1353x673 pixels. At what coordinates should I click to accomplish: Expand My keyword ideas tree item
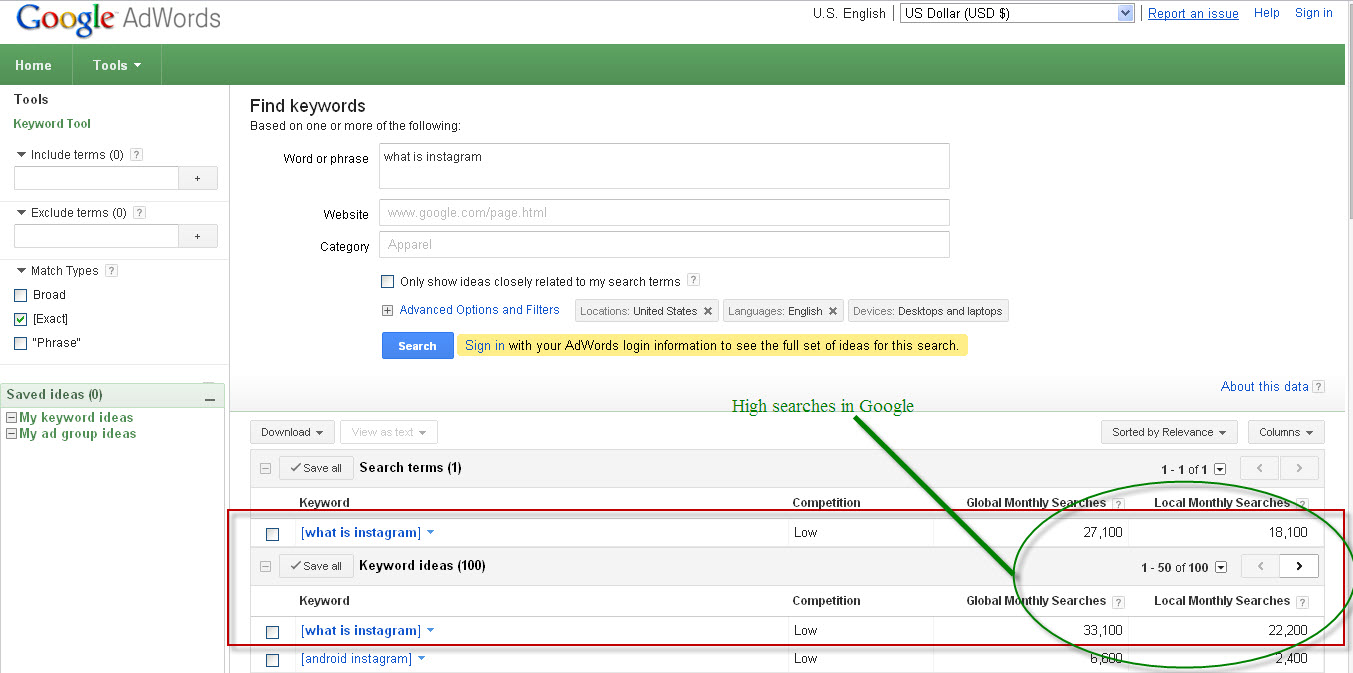(11, 418)
